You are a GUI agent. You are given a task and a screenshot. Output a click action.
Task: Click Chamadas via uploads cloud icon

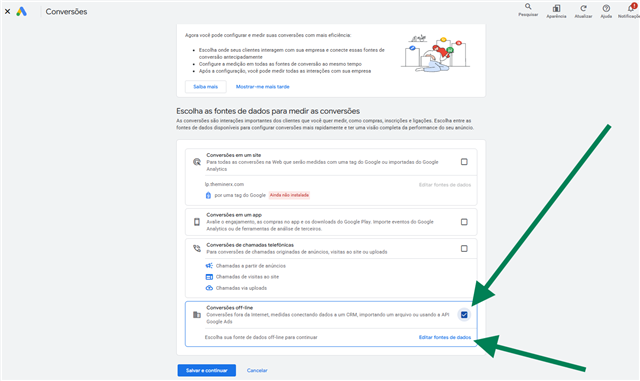click(209, 288)
